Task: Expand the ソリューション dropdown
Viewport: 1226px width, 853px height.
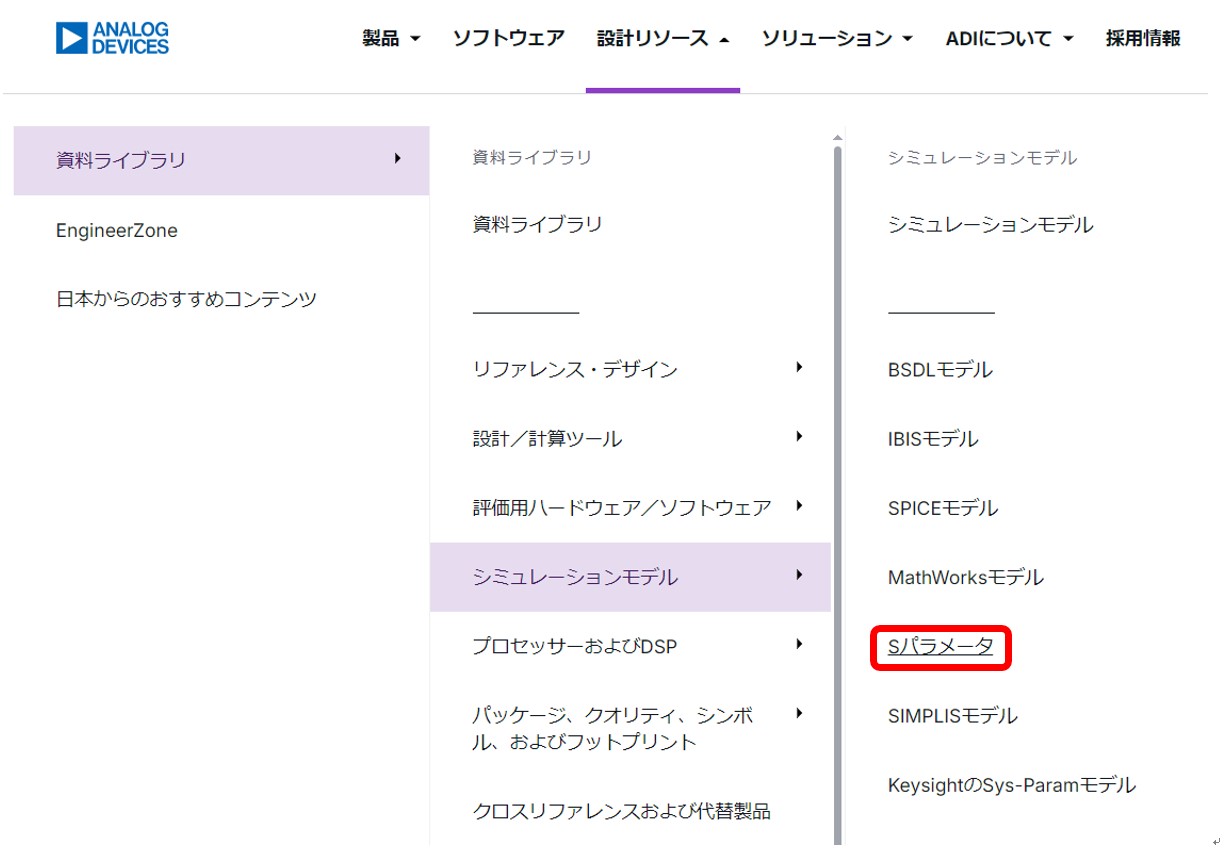Action: (x=837, y=39)
